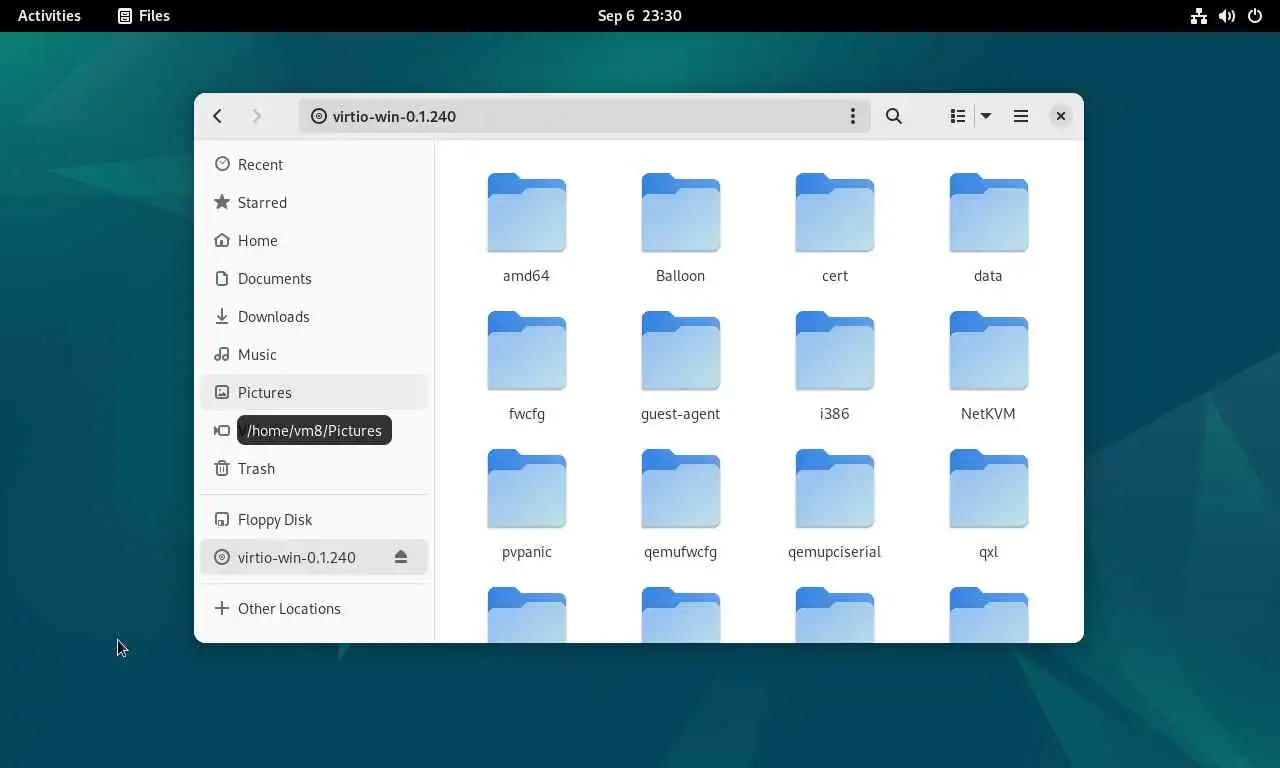Select the Balloon folder
The height and width of the screenshot is (768, 1280).
[680, 228]
